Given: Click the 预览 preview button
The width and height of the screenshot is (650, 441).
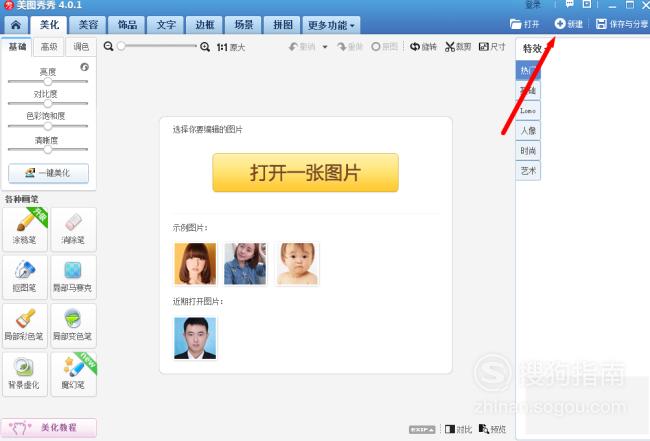Looking at the screenshot, I should (x=492, y=429).
